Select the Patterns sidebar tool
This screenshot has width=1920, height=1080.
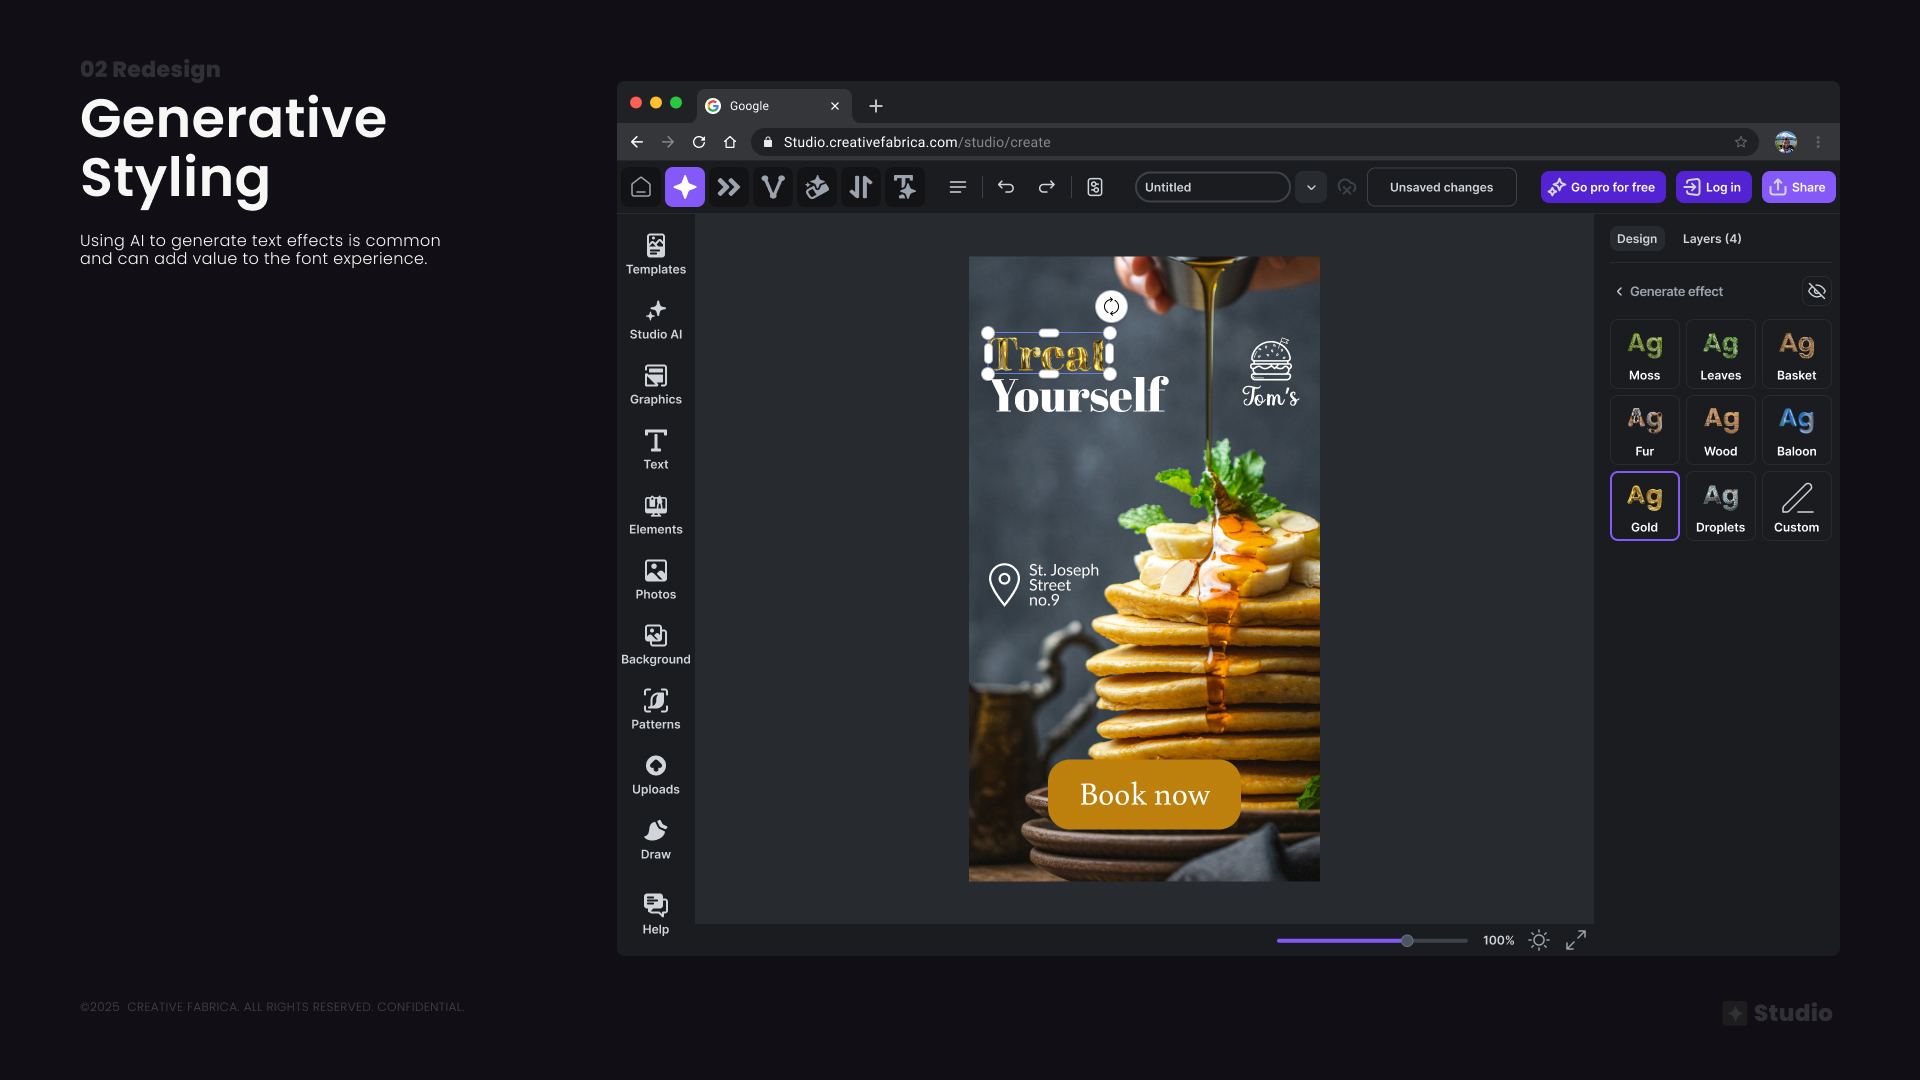tap(655, 709)
